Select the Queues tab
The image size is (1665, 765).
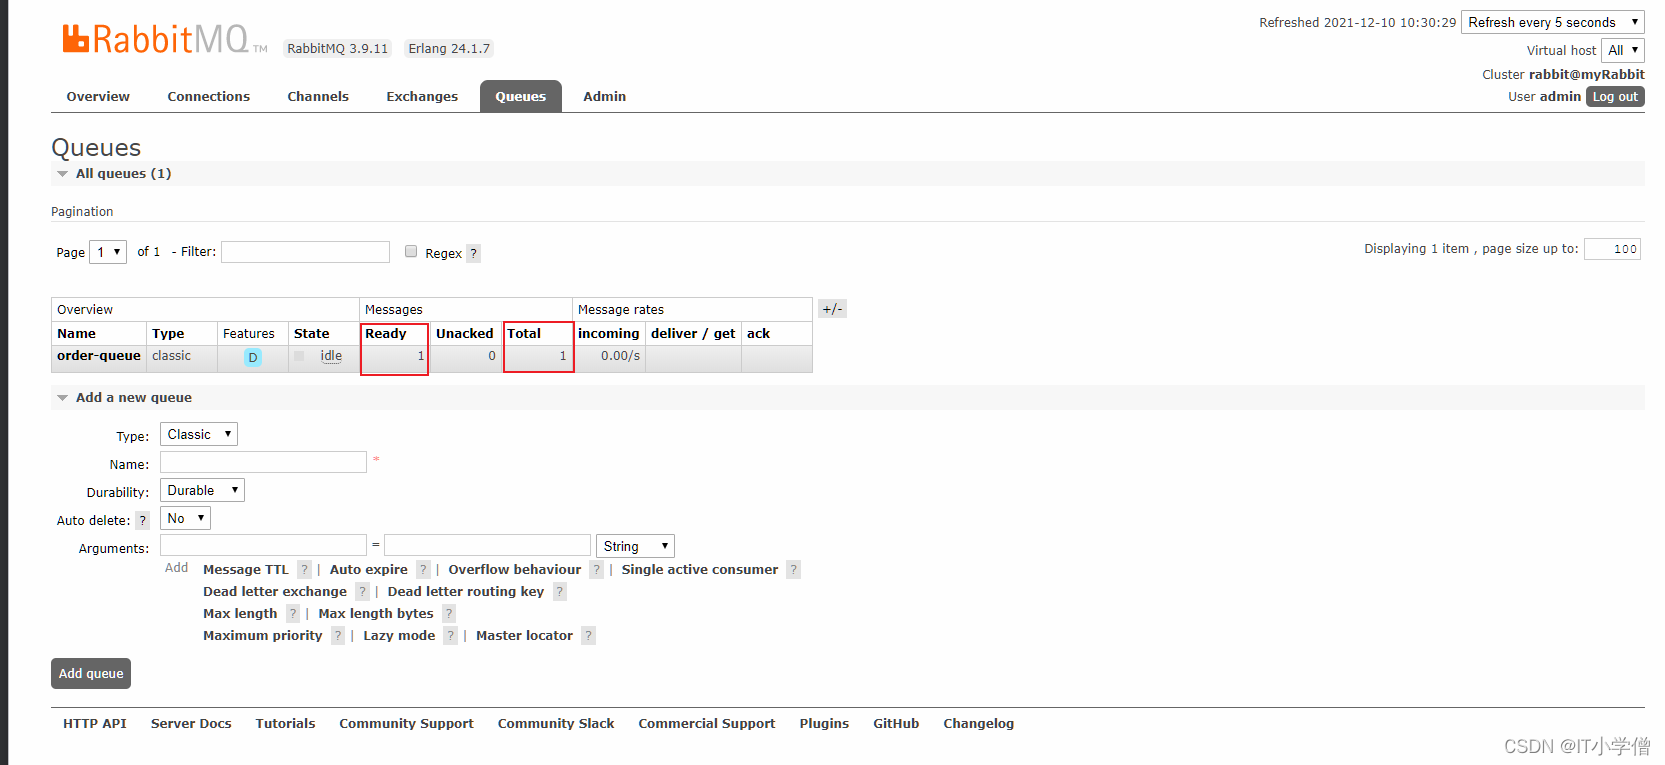pyautogui.click(x=521, y=97)
